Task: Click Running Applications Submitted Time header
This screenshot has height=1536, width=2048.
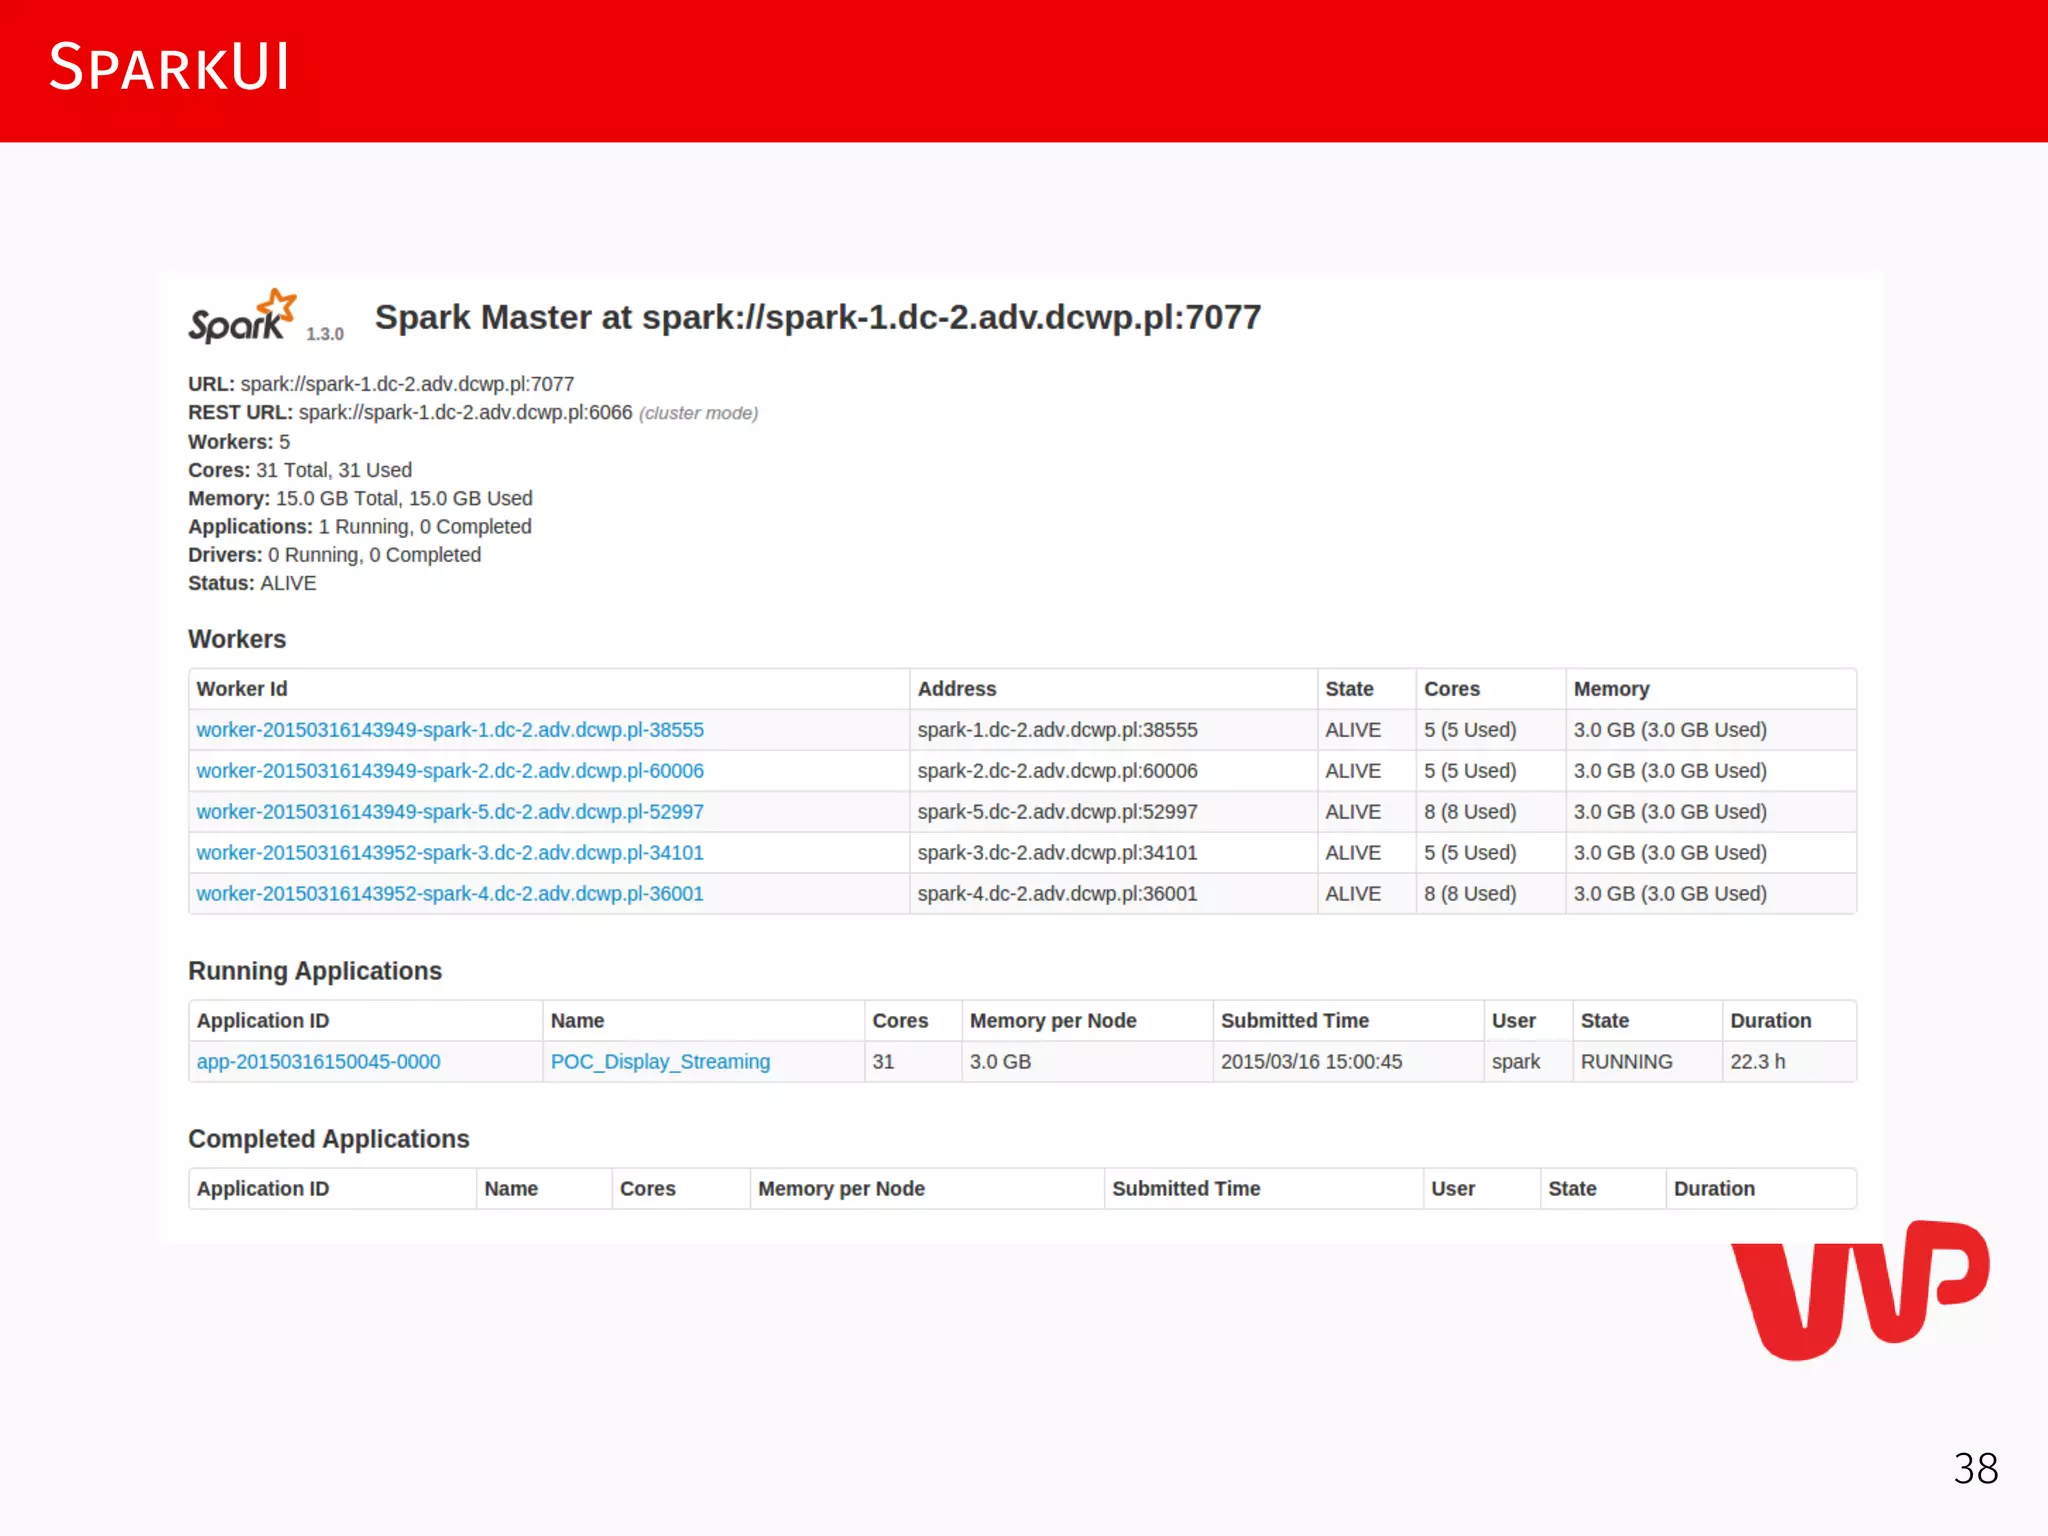Action: click(x=1294, y=1021)
